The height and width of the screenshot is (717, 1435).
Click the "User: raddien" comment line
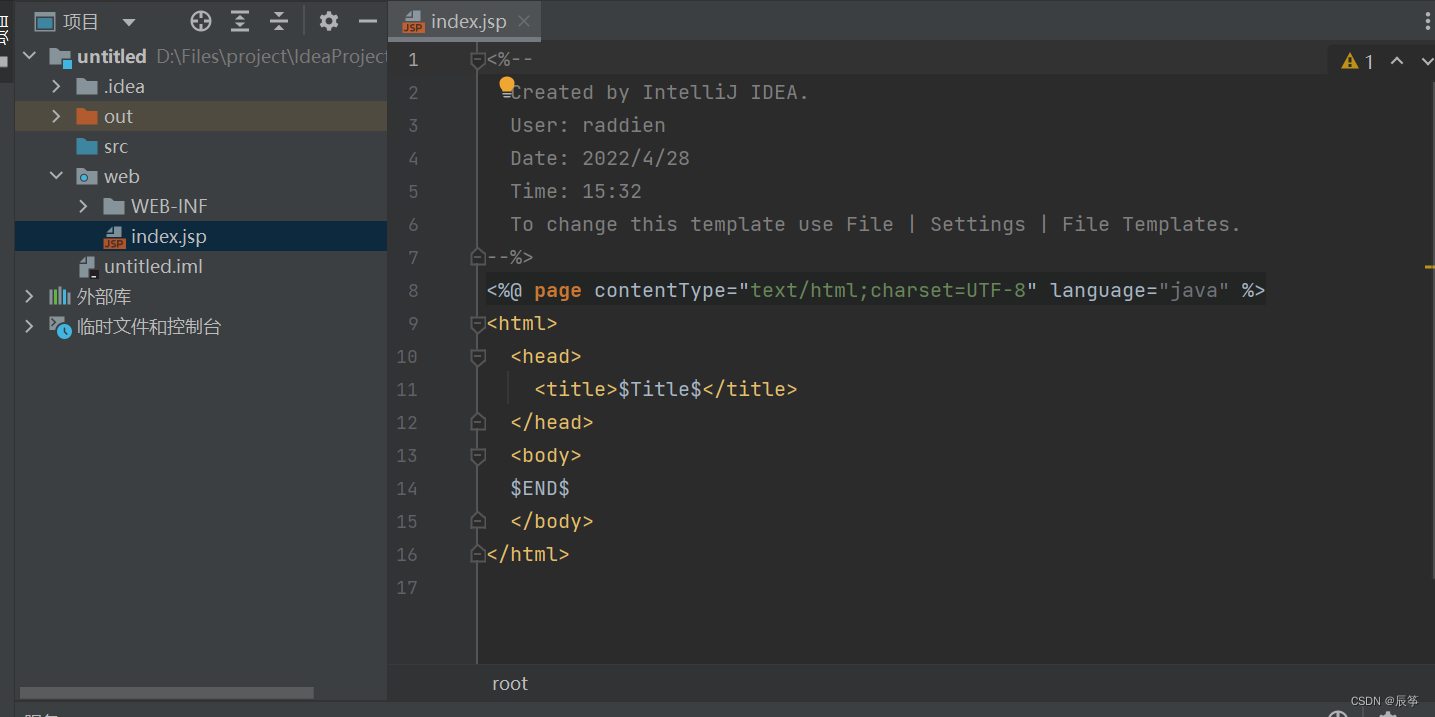click(588, 126)
